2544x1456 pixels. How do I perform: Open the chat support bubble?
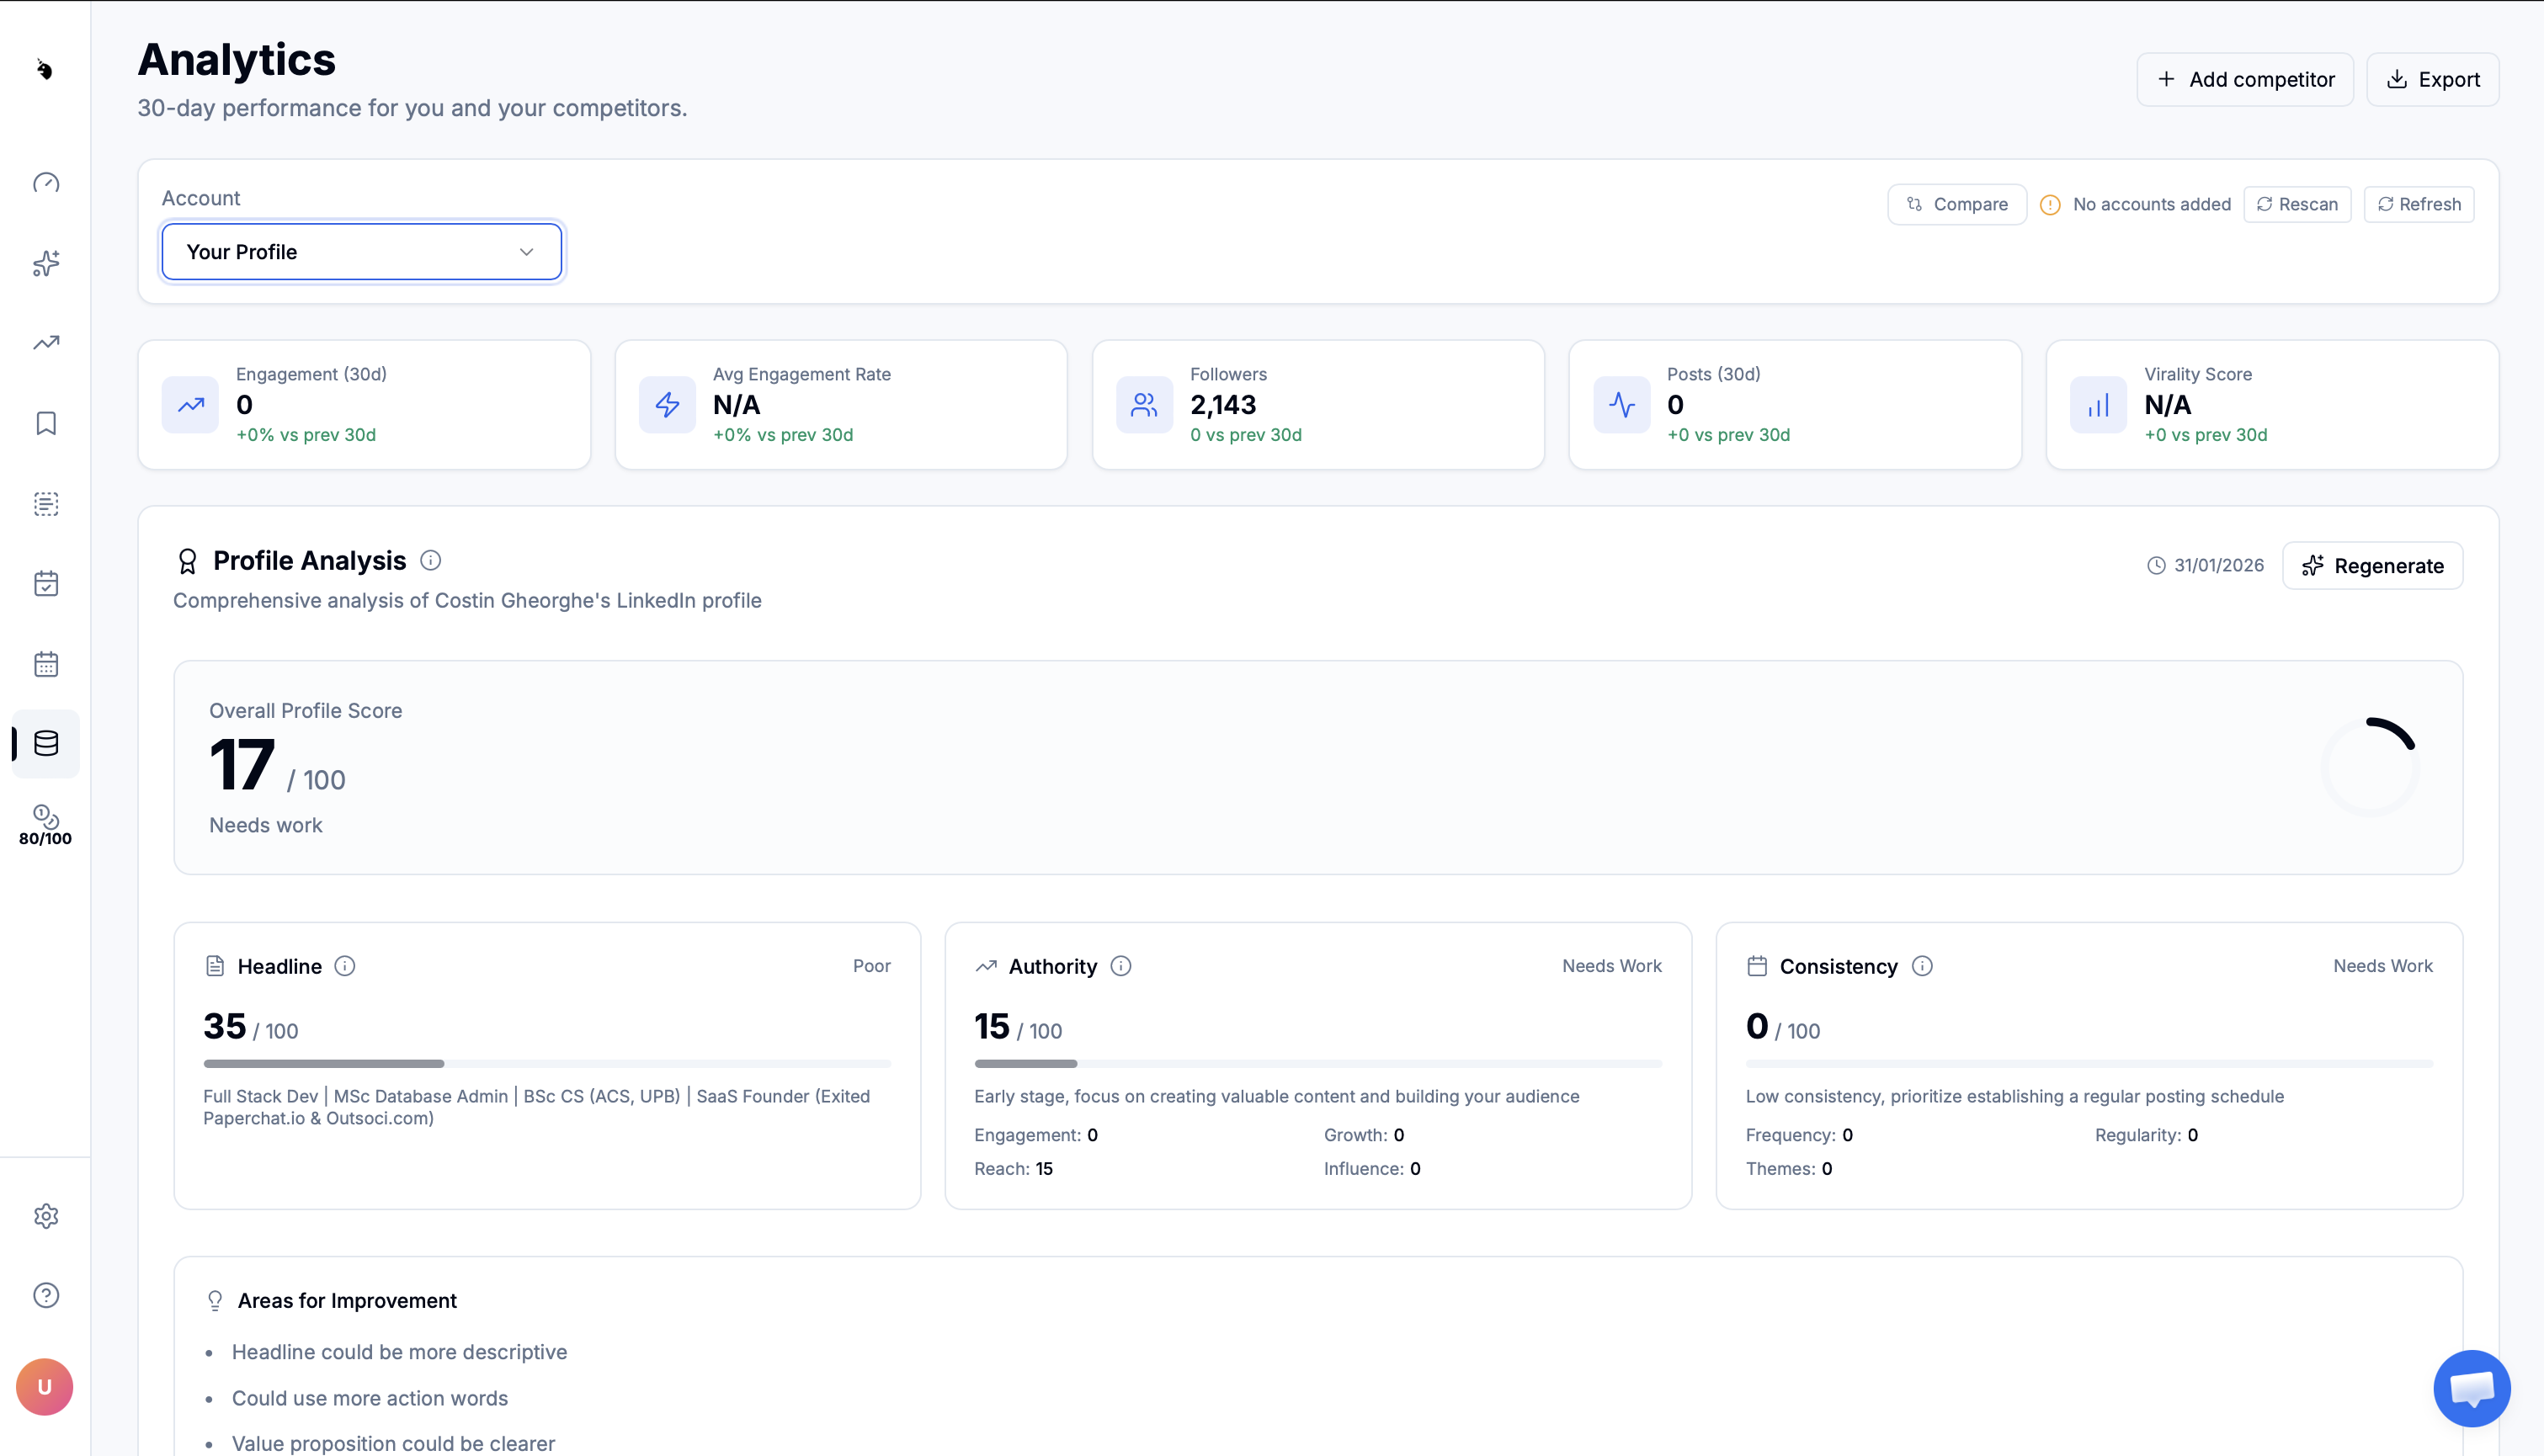click(2471, 1388)
